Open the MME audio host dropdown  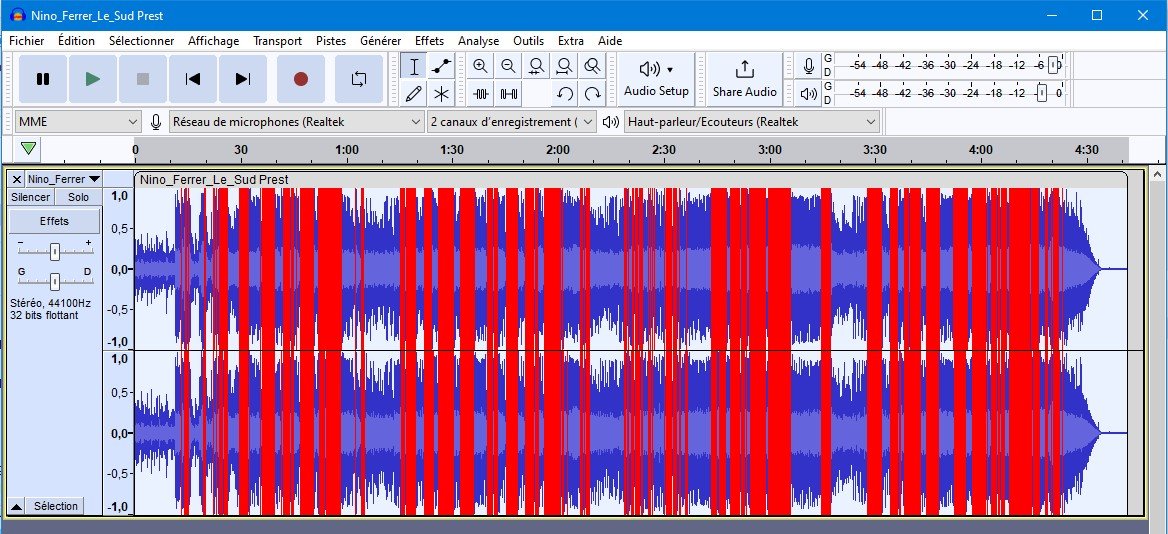point(78,121)
